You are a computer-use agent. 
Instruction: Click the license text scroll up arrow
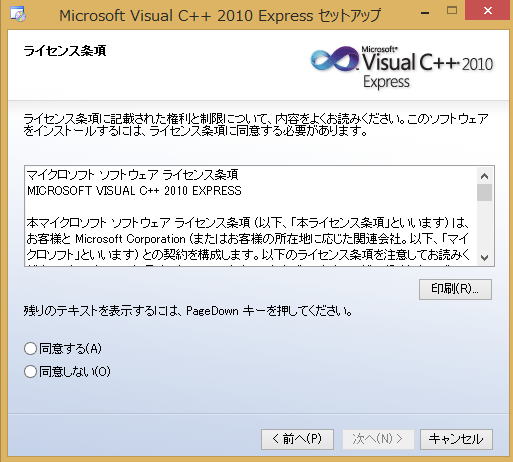[x=484, y=176]
